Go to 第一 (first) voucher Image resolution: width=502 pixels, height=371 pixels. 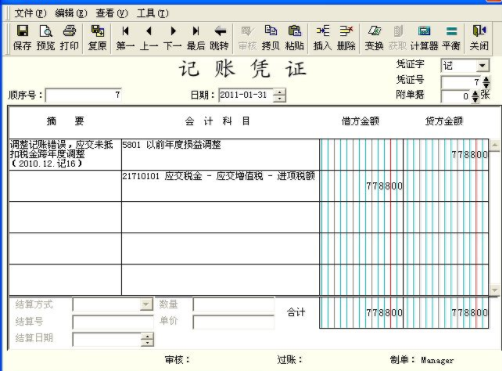click(125, 38)
